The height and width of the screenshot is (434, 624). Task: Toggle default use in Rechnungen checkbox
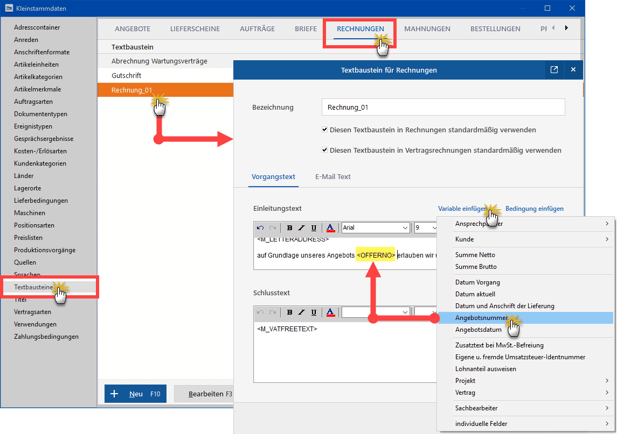click(325, 130)
